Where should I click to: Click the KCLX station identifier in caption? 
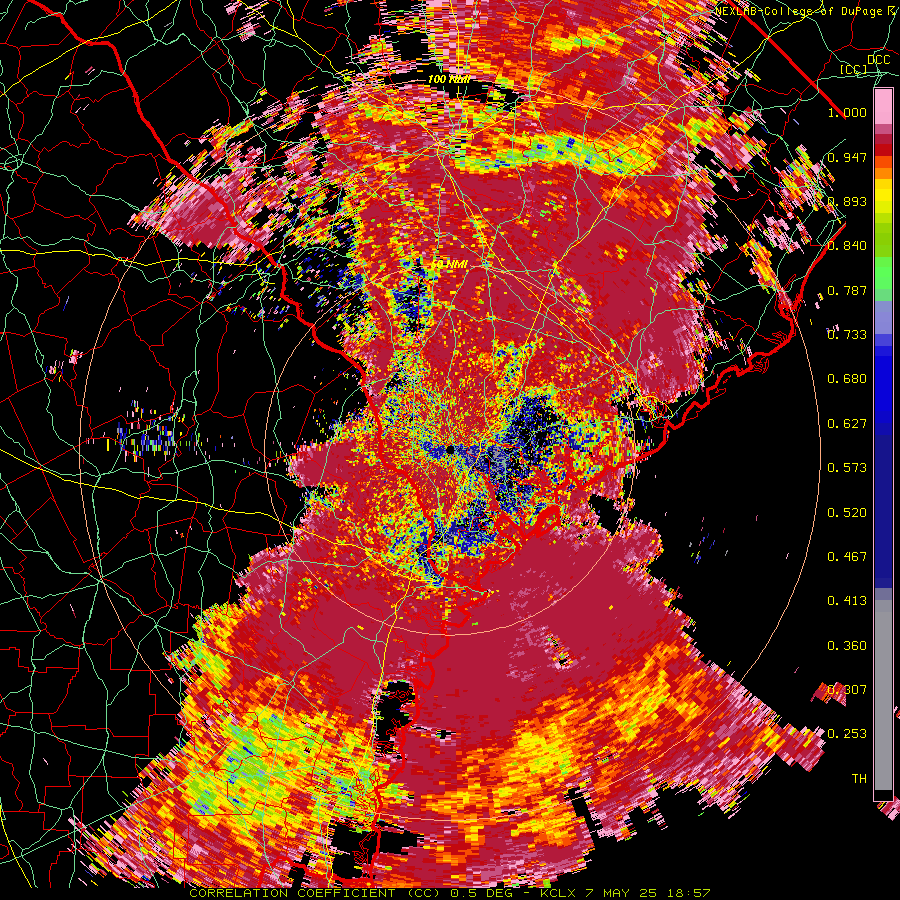(560, 893)
